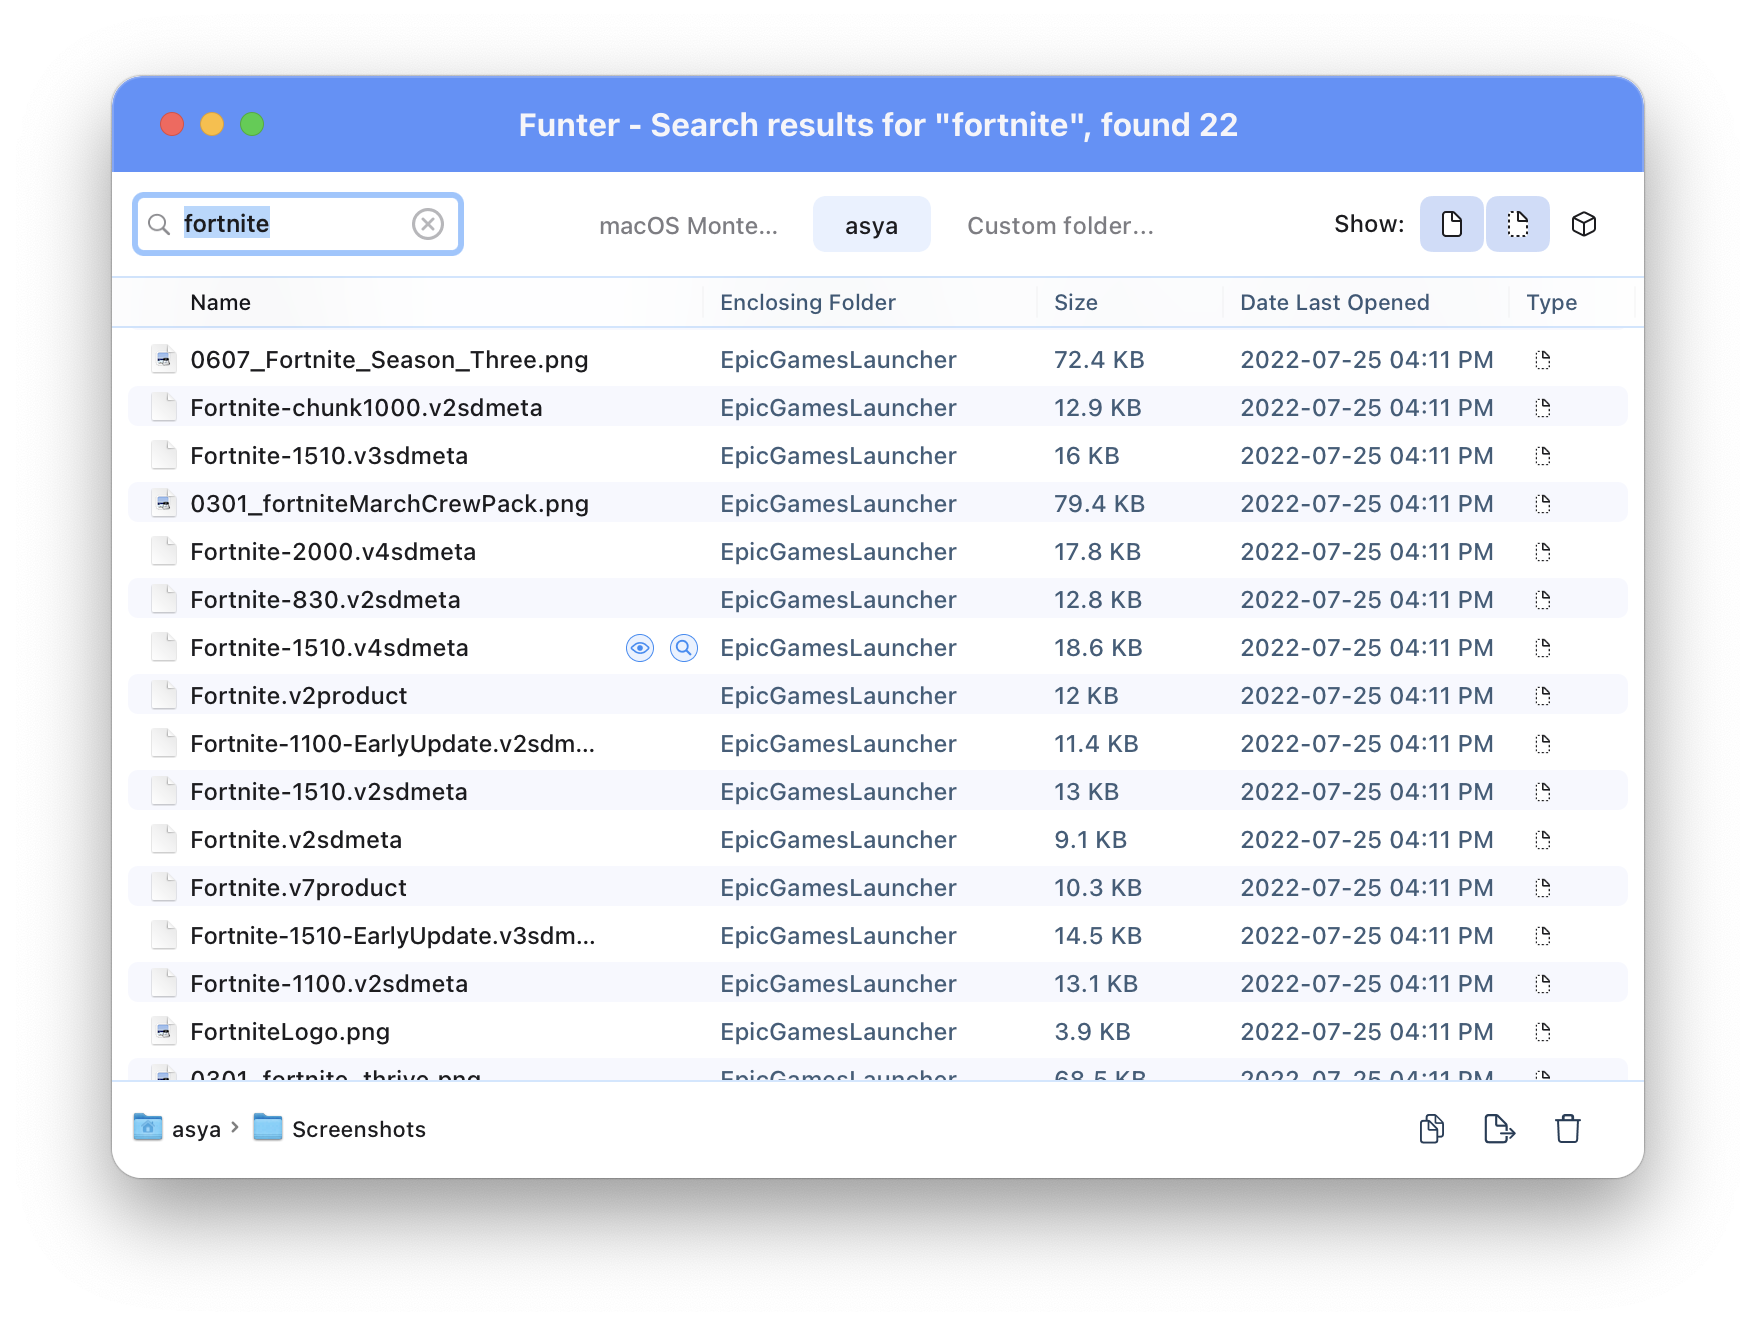
Task: Toggle showing regular visible files
Action: pos(1451,224)
